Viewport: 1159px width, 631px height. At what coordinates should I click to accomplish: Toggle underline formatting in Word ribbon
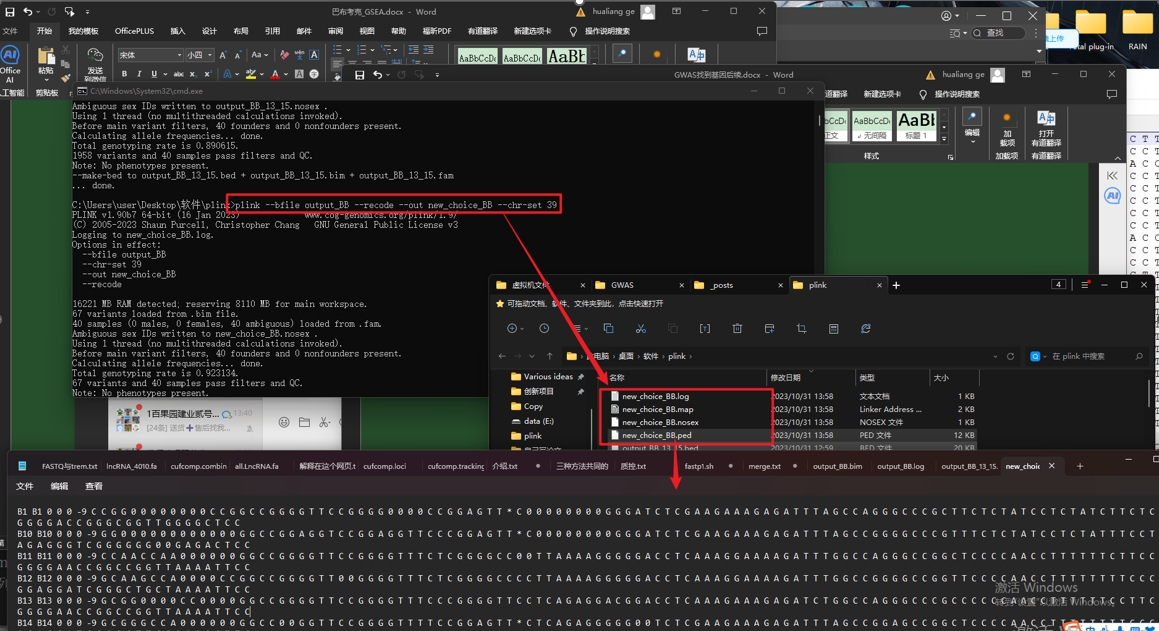(x=153, y=74)
